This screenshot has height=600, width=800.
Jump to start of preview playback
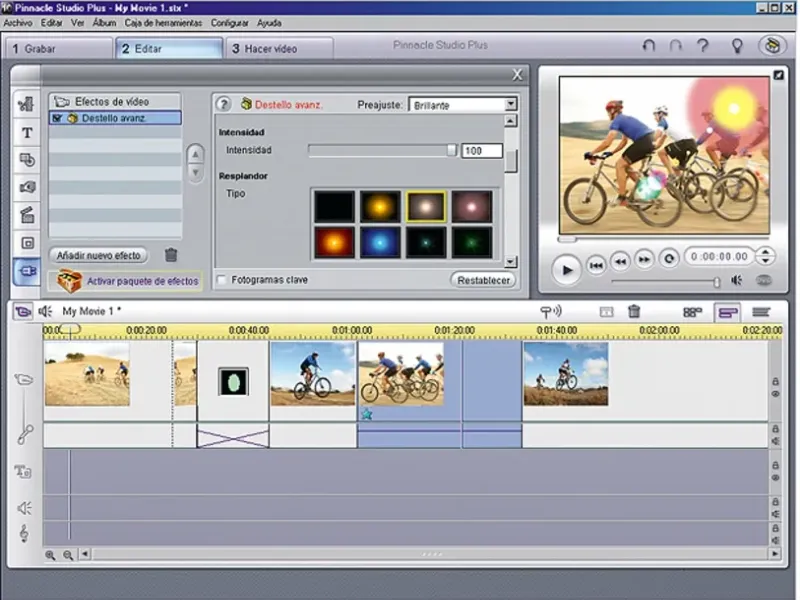coord(596,264)
